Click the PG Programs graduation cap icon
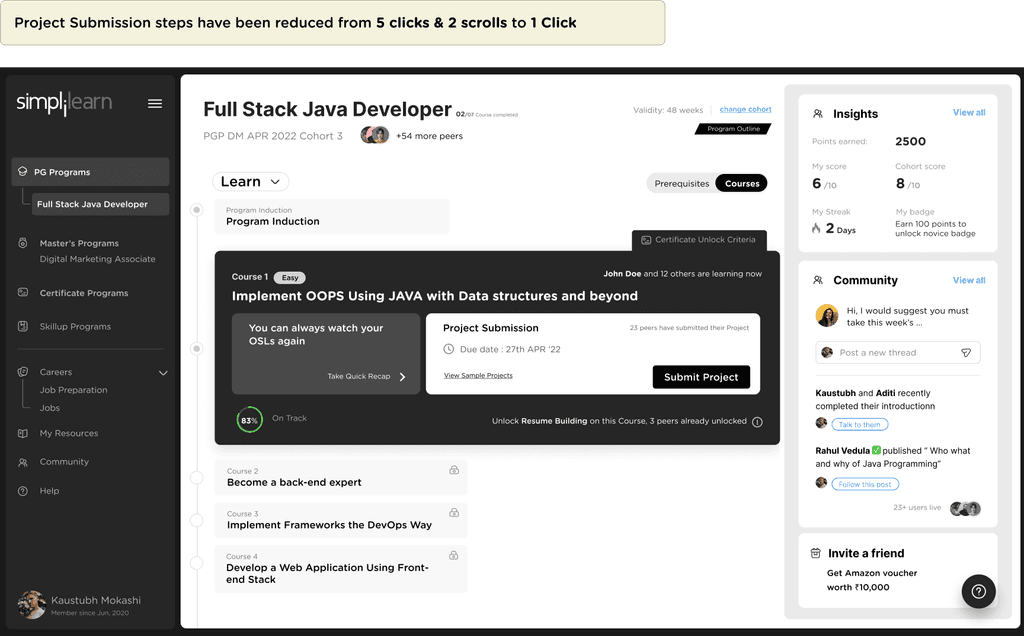Image resolution: width=1024 pixels, height=636 pixels. point(22,172)
